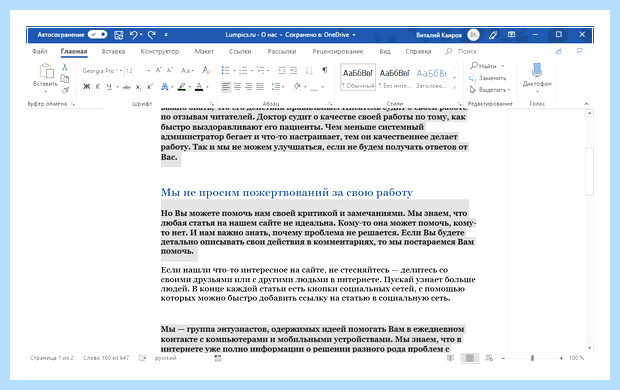This screenshot has height=390, width=620.
Task: Toggle subscript x₂ formatting
Action: (138, 87)
